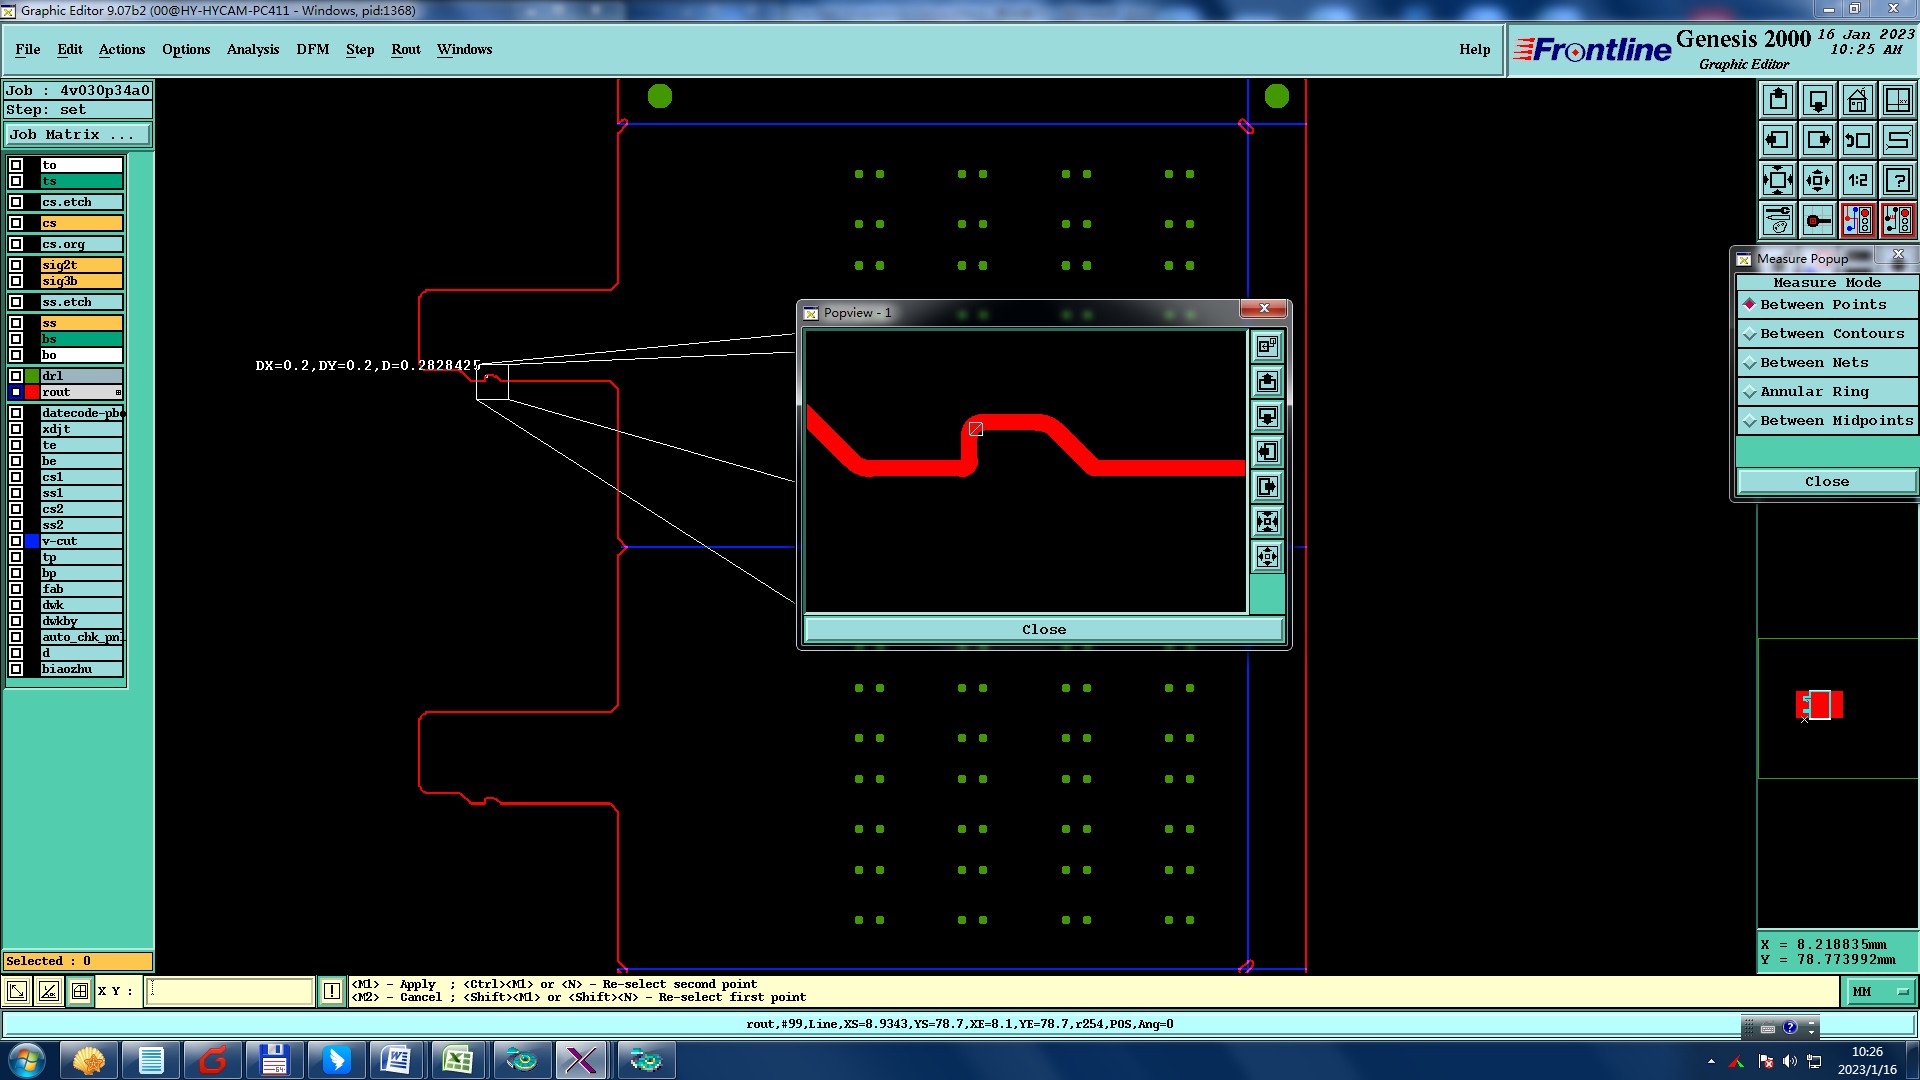The image size is (1920, 1080).
Task: Open the Rout menu
Action: click(x=405, y=49)
